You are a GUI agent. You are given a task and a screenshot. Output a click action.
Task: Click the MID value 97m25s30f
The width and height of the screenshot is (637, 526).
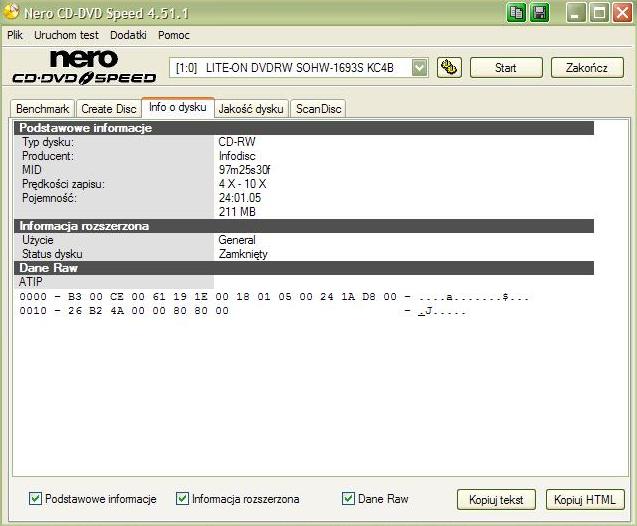click(x=244, y=170)
